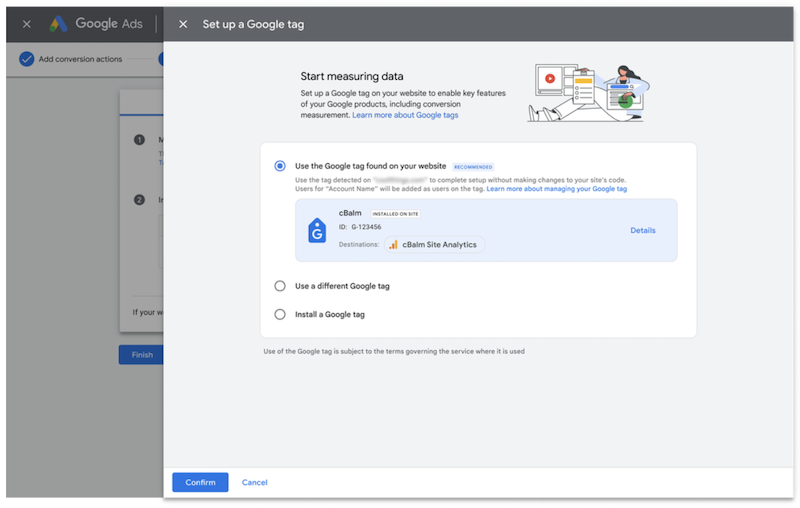The height and width of the screenshot is (508, 800).
Task: Click the cBalm tag name
Action: [350, 213]
